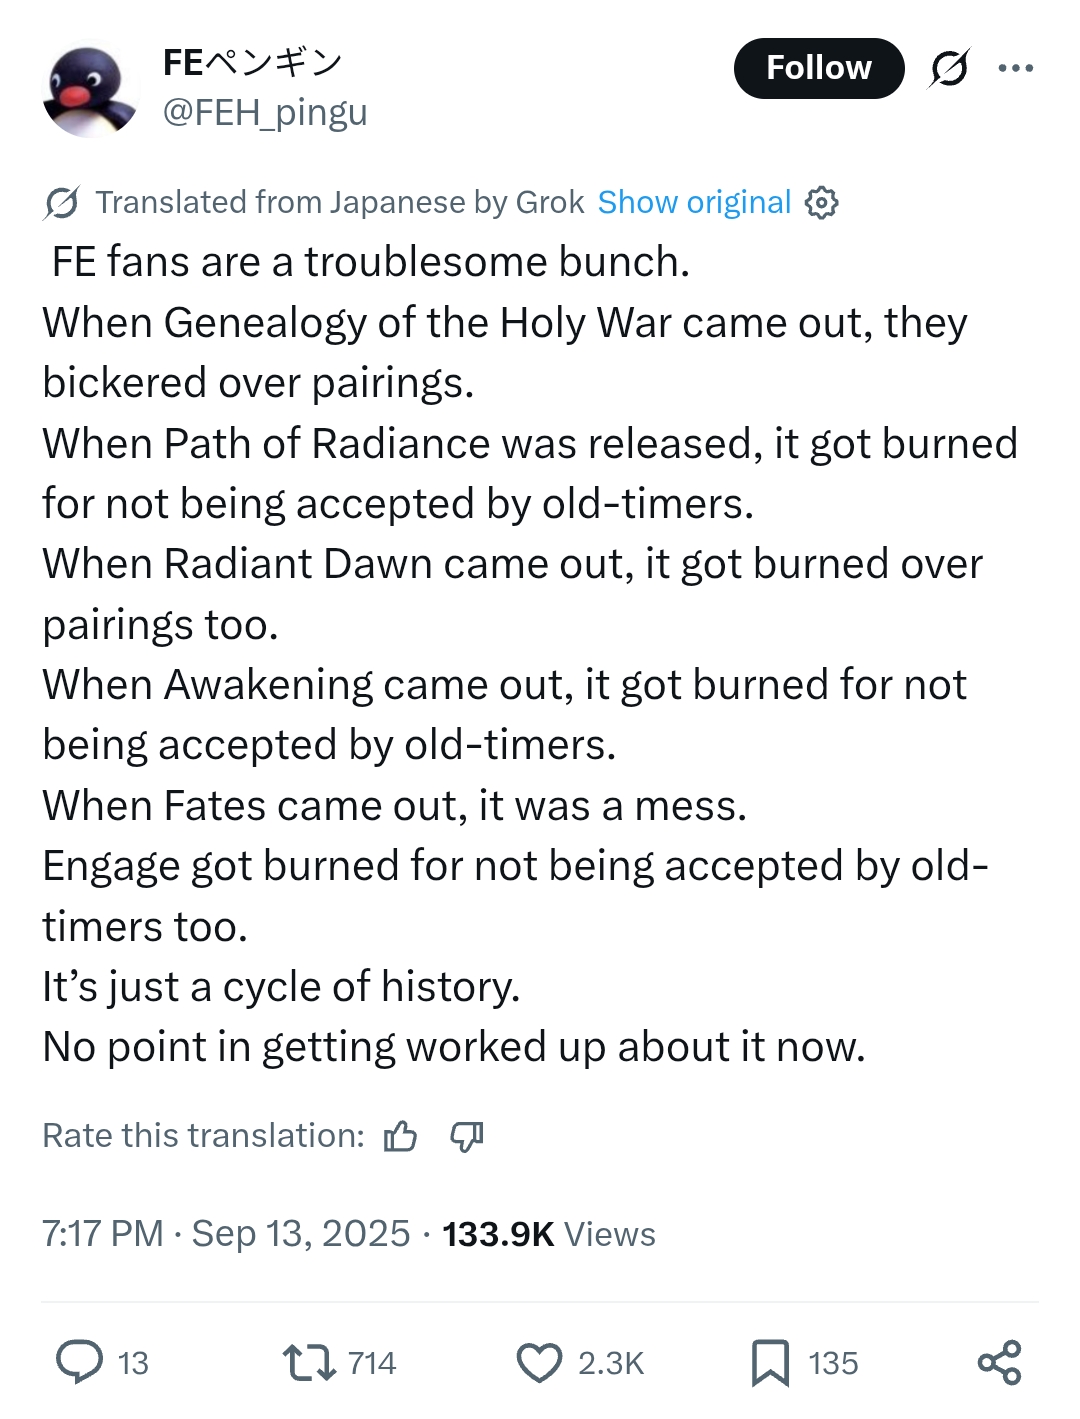
Task: Click the Show original link
Action: click(694, 202)
